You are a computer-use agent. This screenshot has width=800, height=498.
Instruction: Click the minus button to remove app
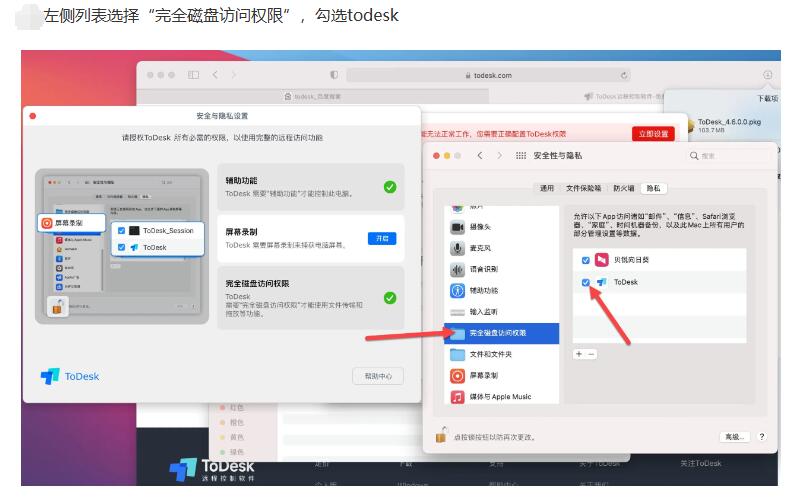tap(591, 354)
